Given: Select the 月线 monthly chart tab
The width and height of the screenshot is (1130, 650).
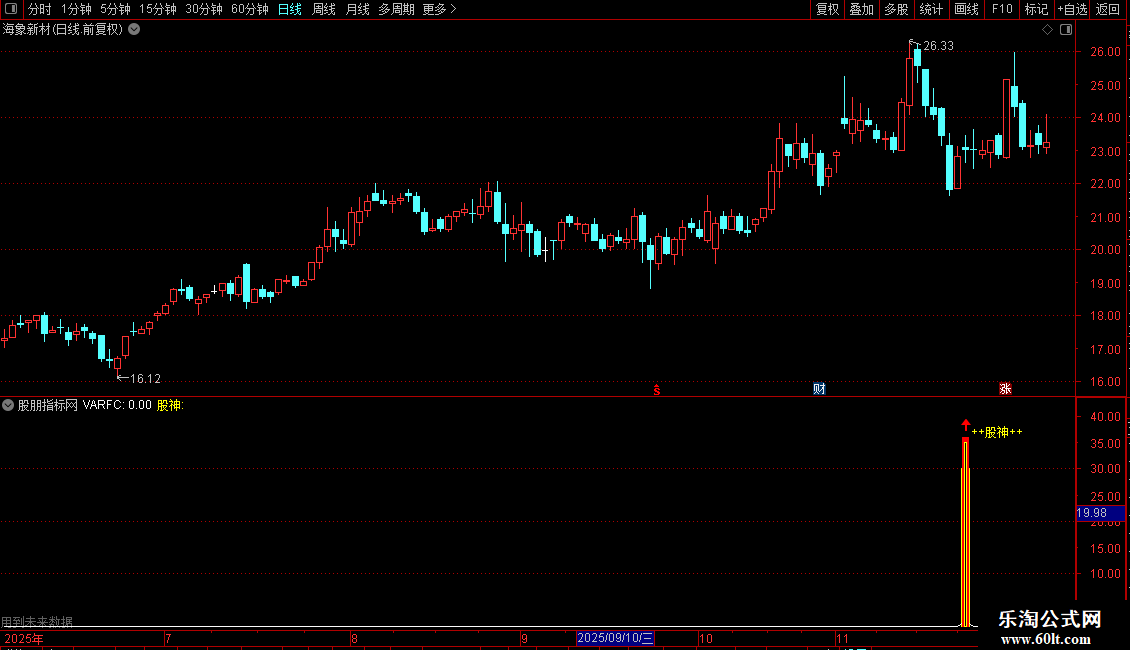Looking at the screenshot, I should [357, 9].
